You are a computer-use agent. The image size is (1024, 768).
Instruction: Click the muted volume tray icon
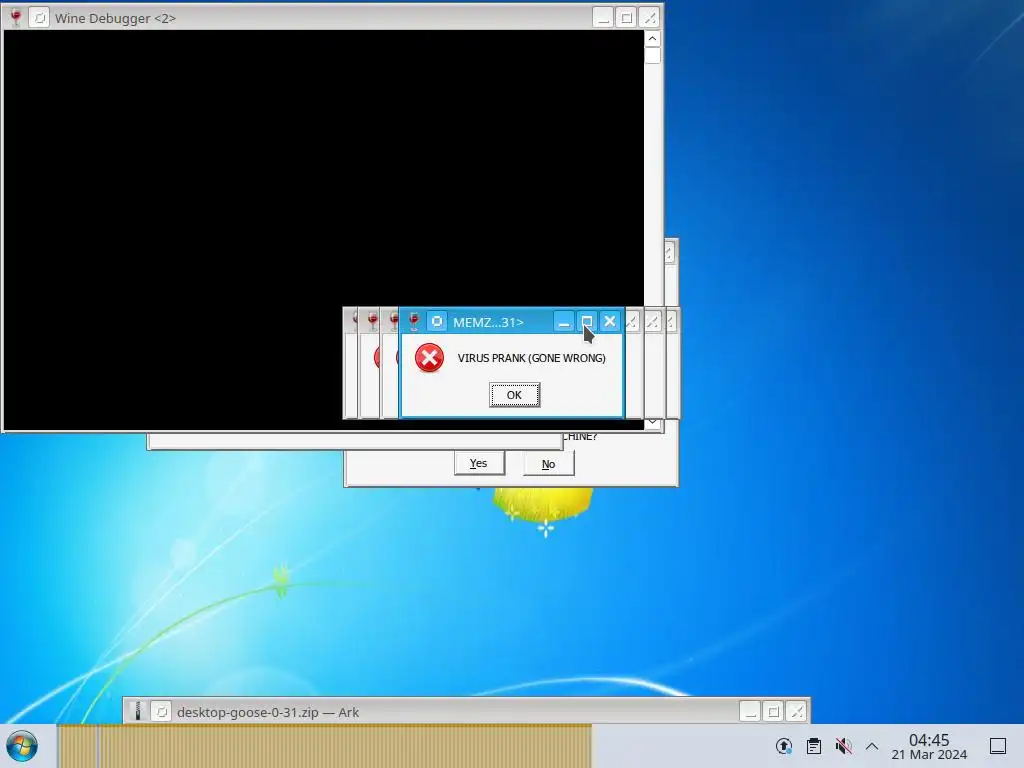tap(844, 746)
